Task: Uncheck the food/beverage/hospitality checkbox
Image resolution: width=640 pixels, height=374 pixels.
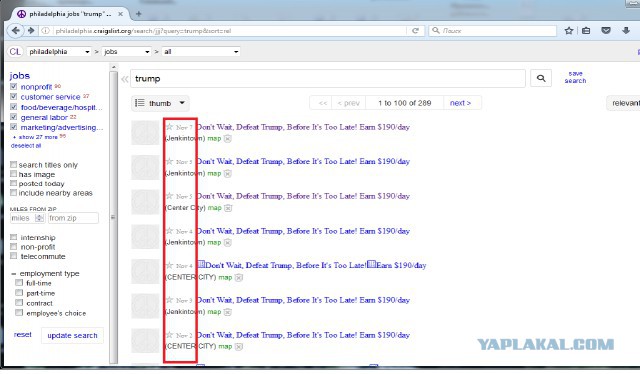Action: [x=13, y=107]
